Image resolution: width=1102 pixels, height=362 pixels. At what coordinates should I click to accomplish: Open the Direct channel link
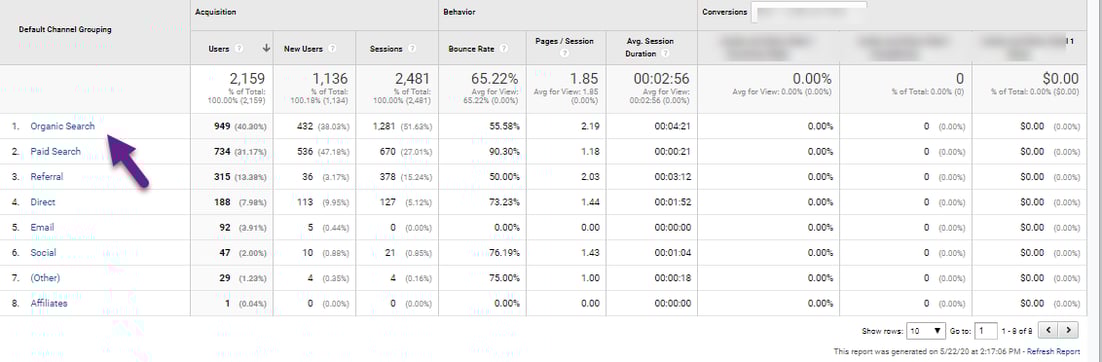click(43, 202)
